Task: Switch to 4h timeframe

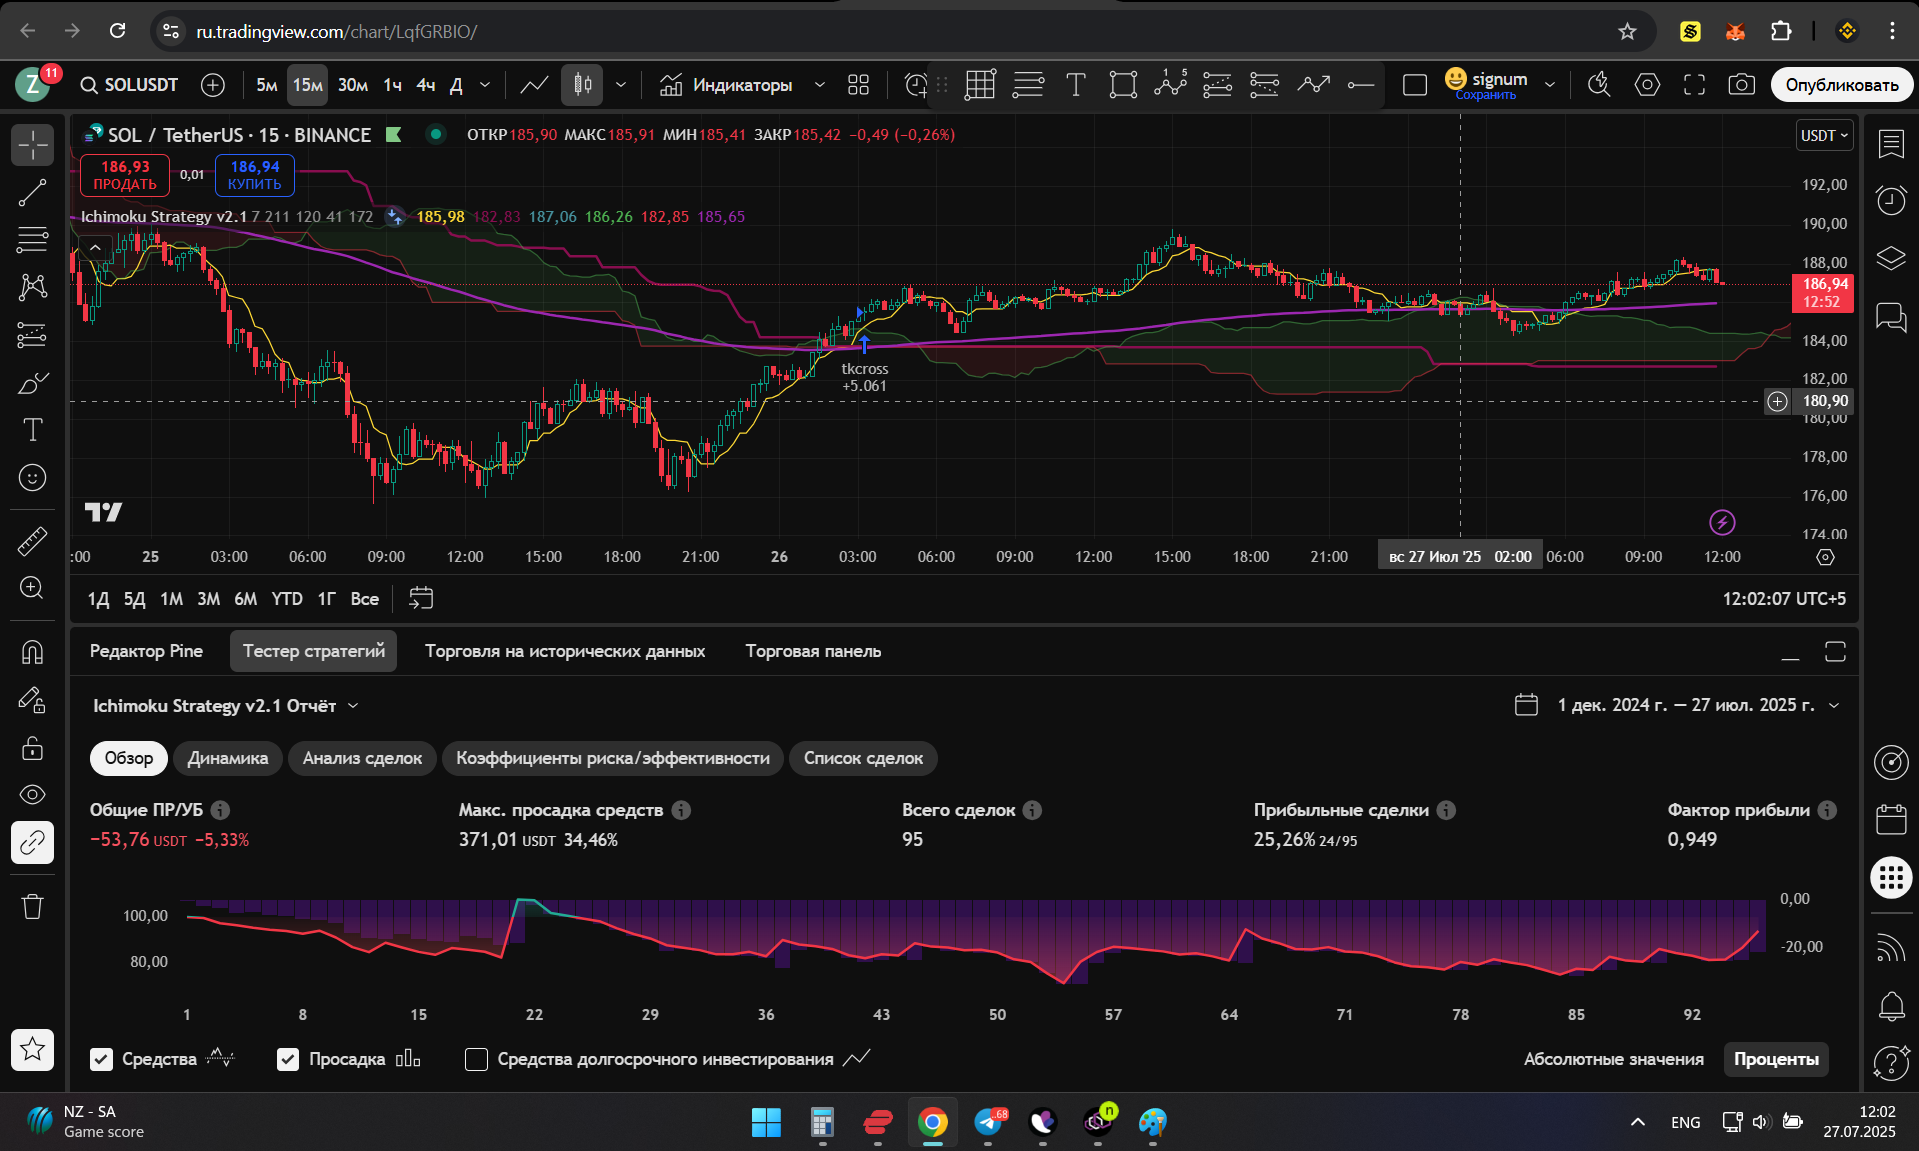Action: pos(426,85)
